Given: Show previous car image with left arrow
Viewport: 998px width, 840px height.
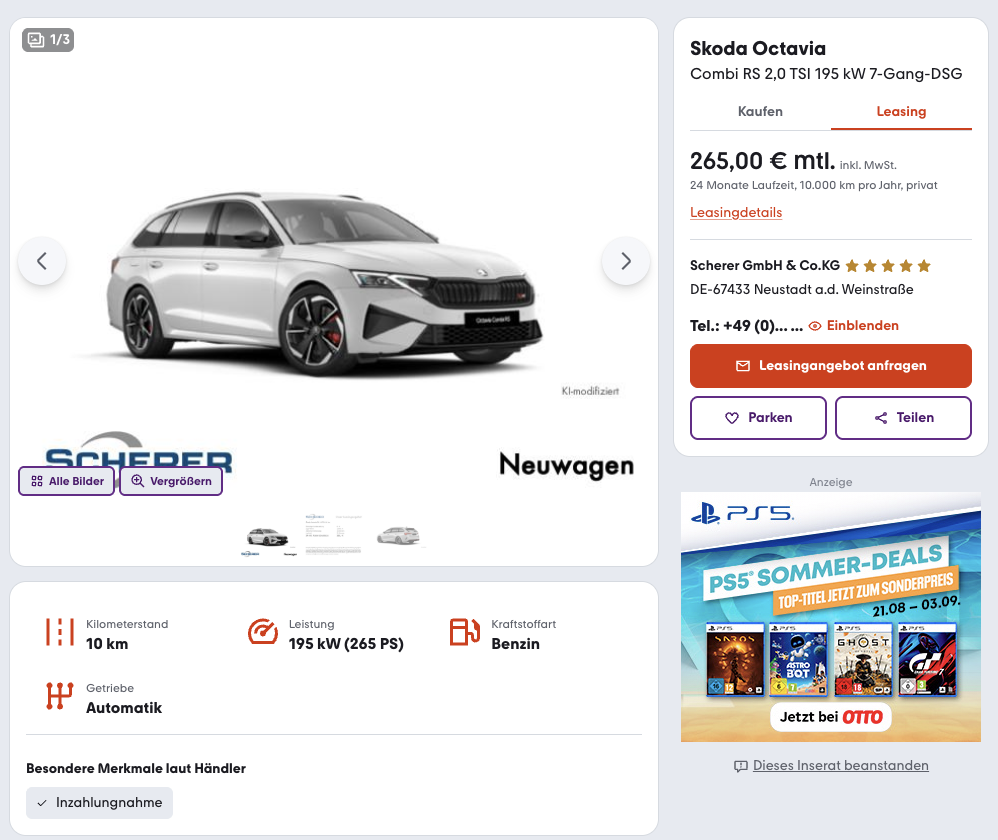Looking at the screenshot, I should click(x=42, y=261).
